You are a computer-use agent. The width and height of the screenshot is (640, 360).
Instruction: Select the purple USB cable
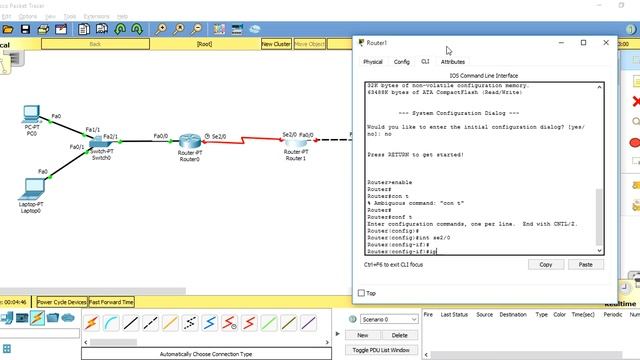[308, 323]
